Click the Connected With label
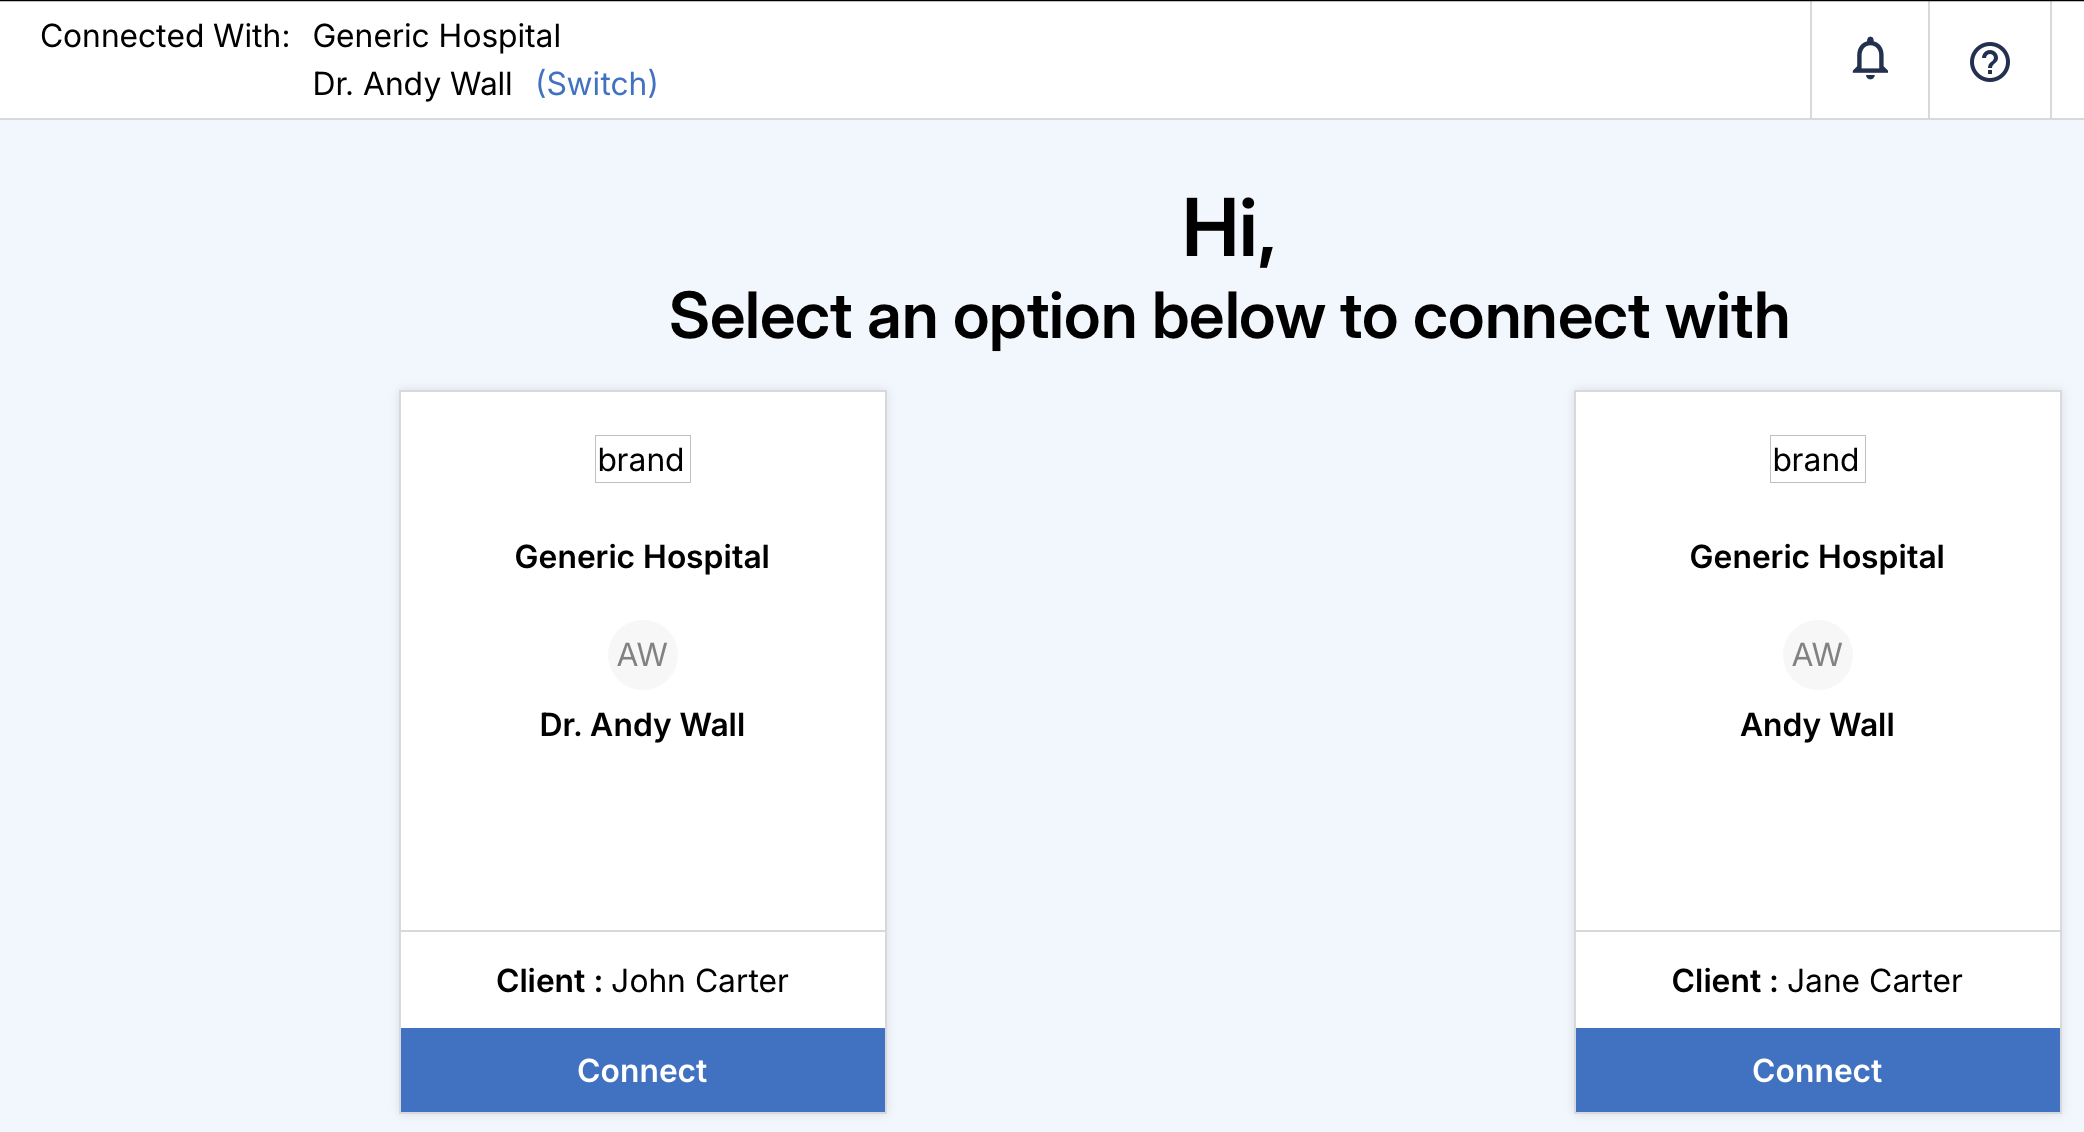Viewport: 2084px width, 1132px height. 165,36
